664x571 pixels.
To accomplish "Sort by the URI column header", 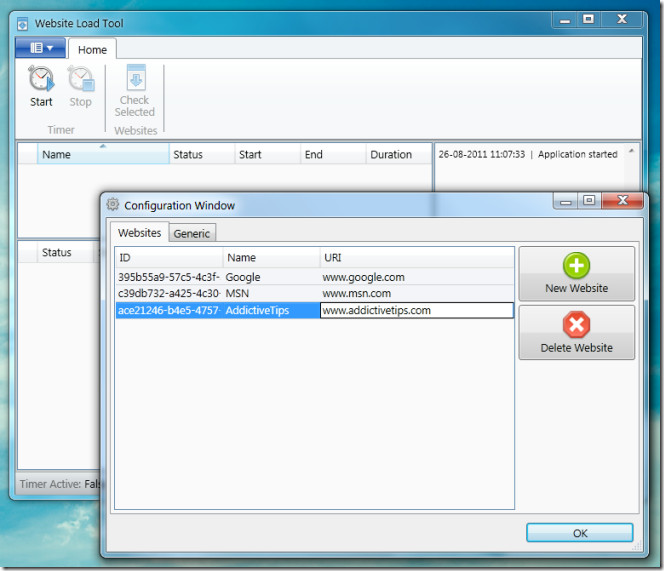I will (x=417, y=258).
